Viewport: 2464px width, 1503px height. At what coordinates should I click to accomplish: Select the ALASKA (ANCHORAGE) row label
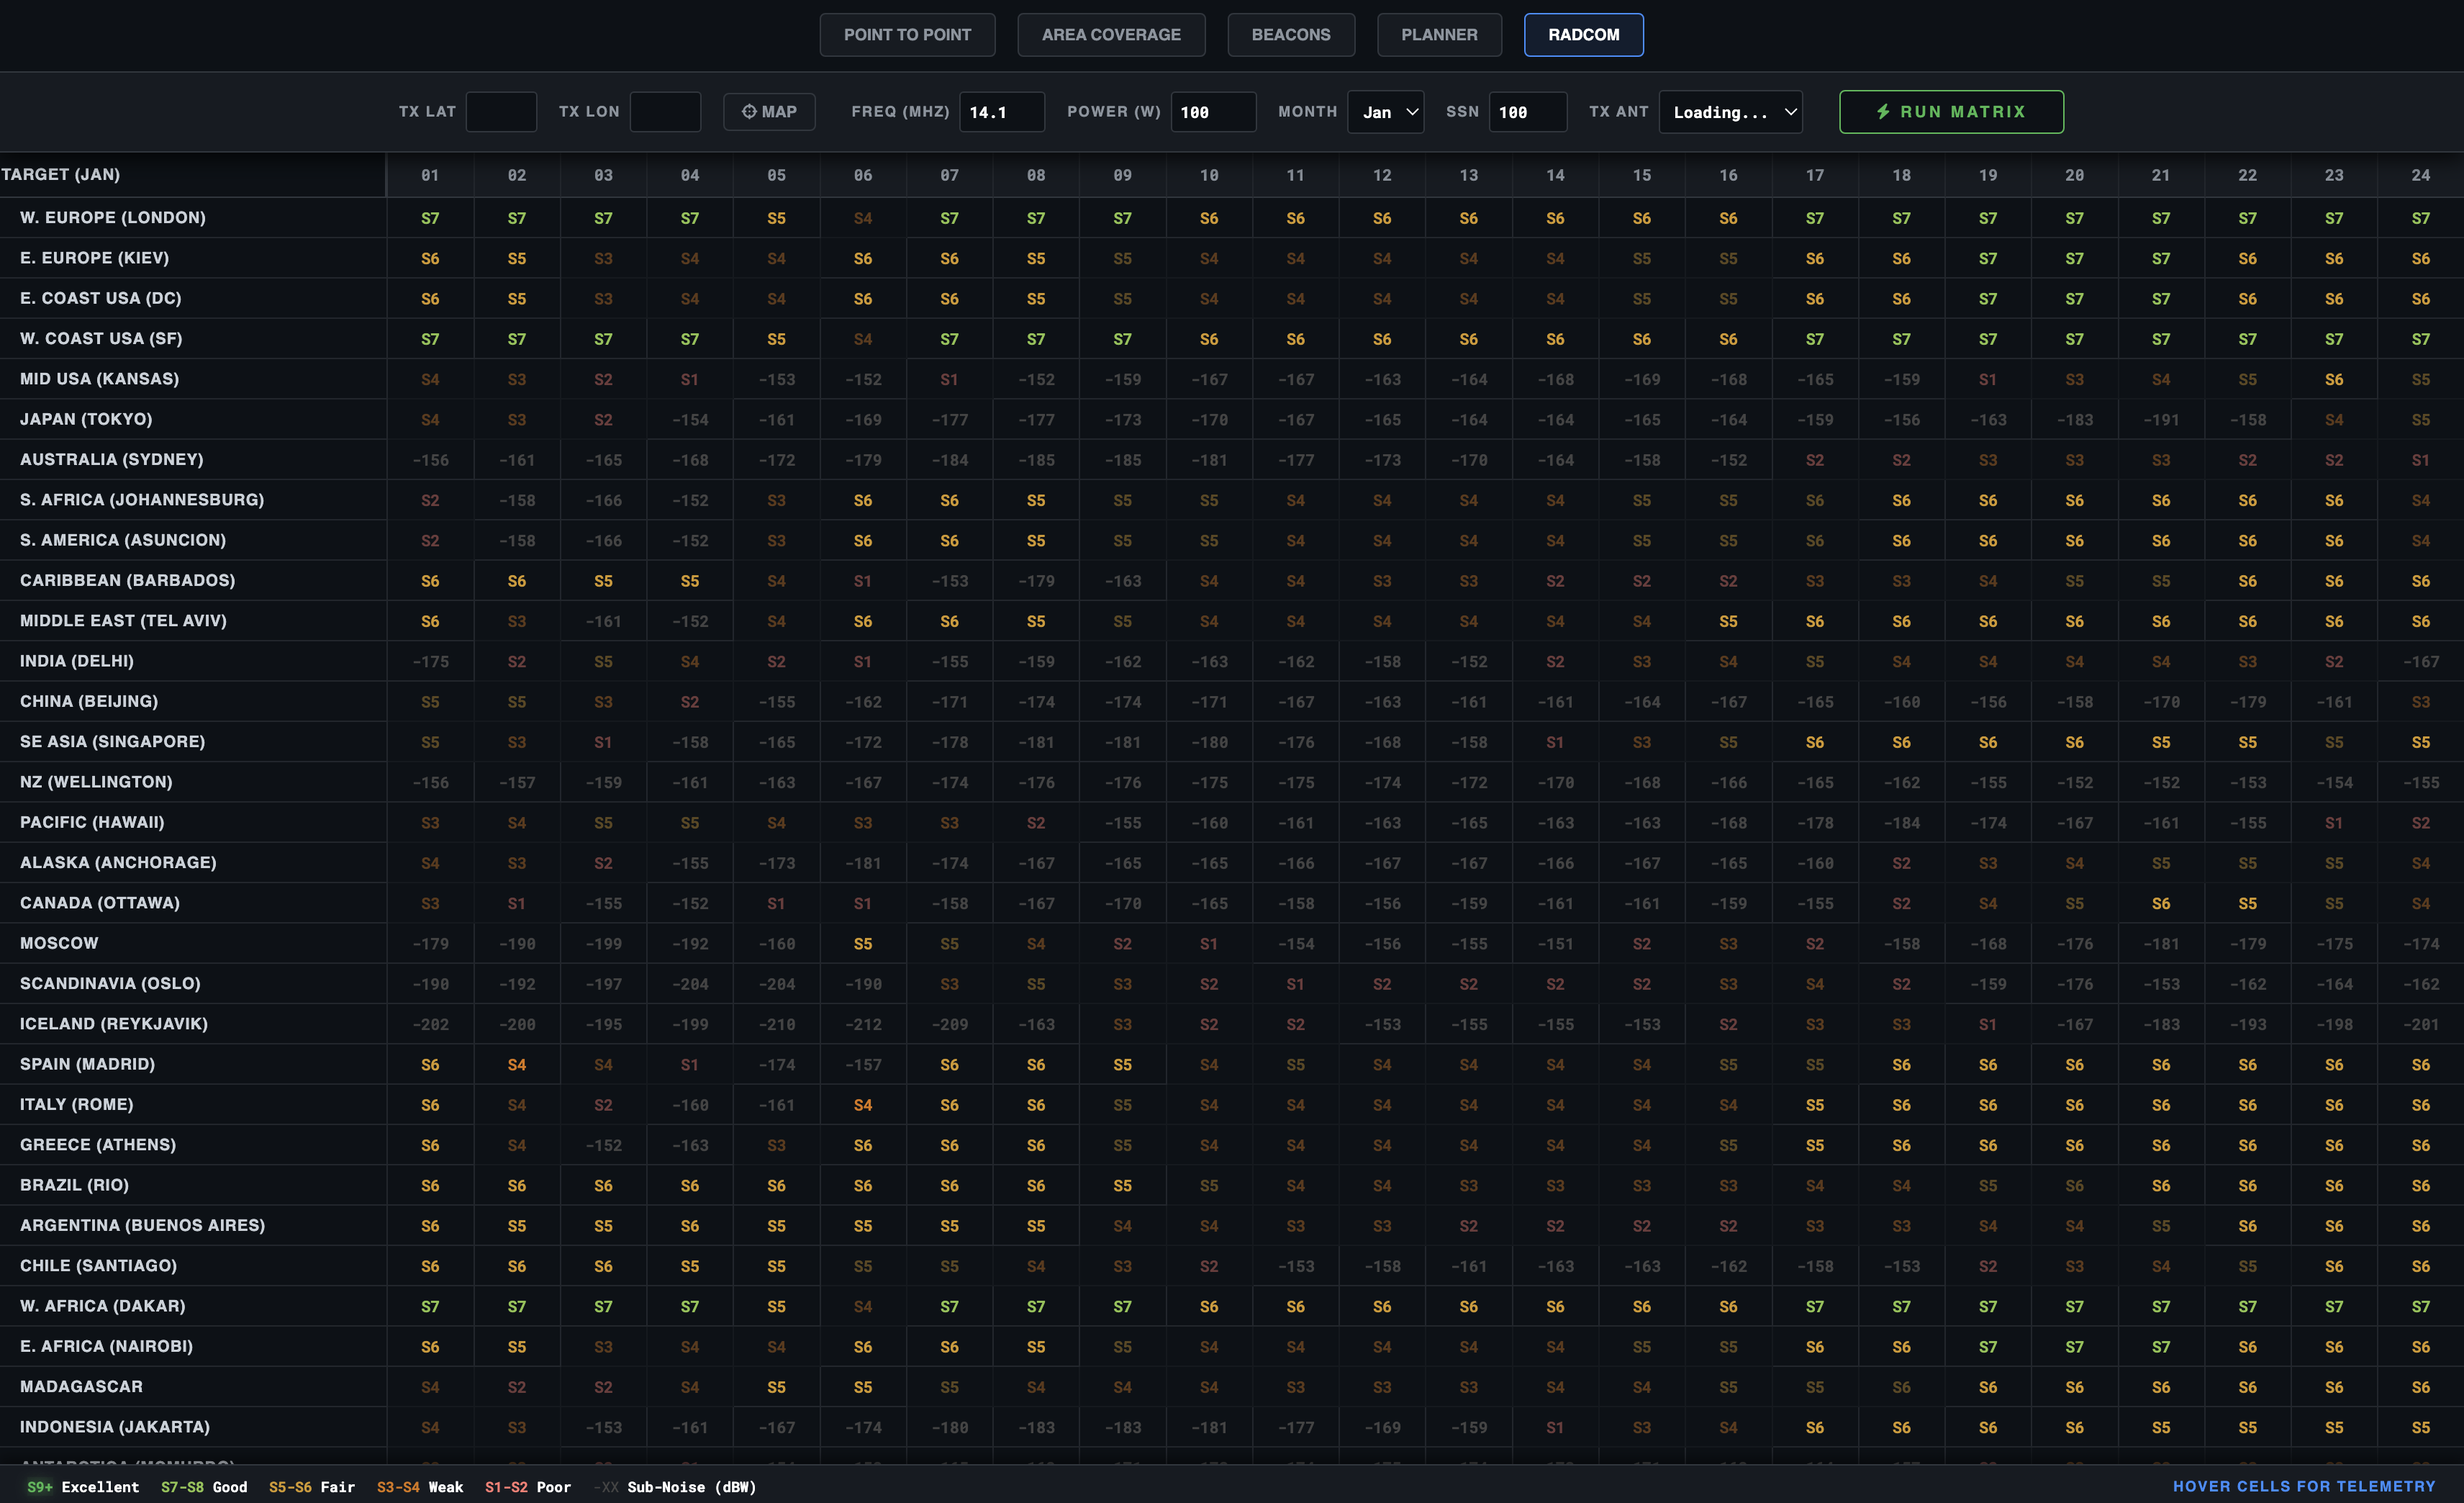(118, 862)
